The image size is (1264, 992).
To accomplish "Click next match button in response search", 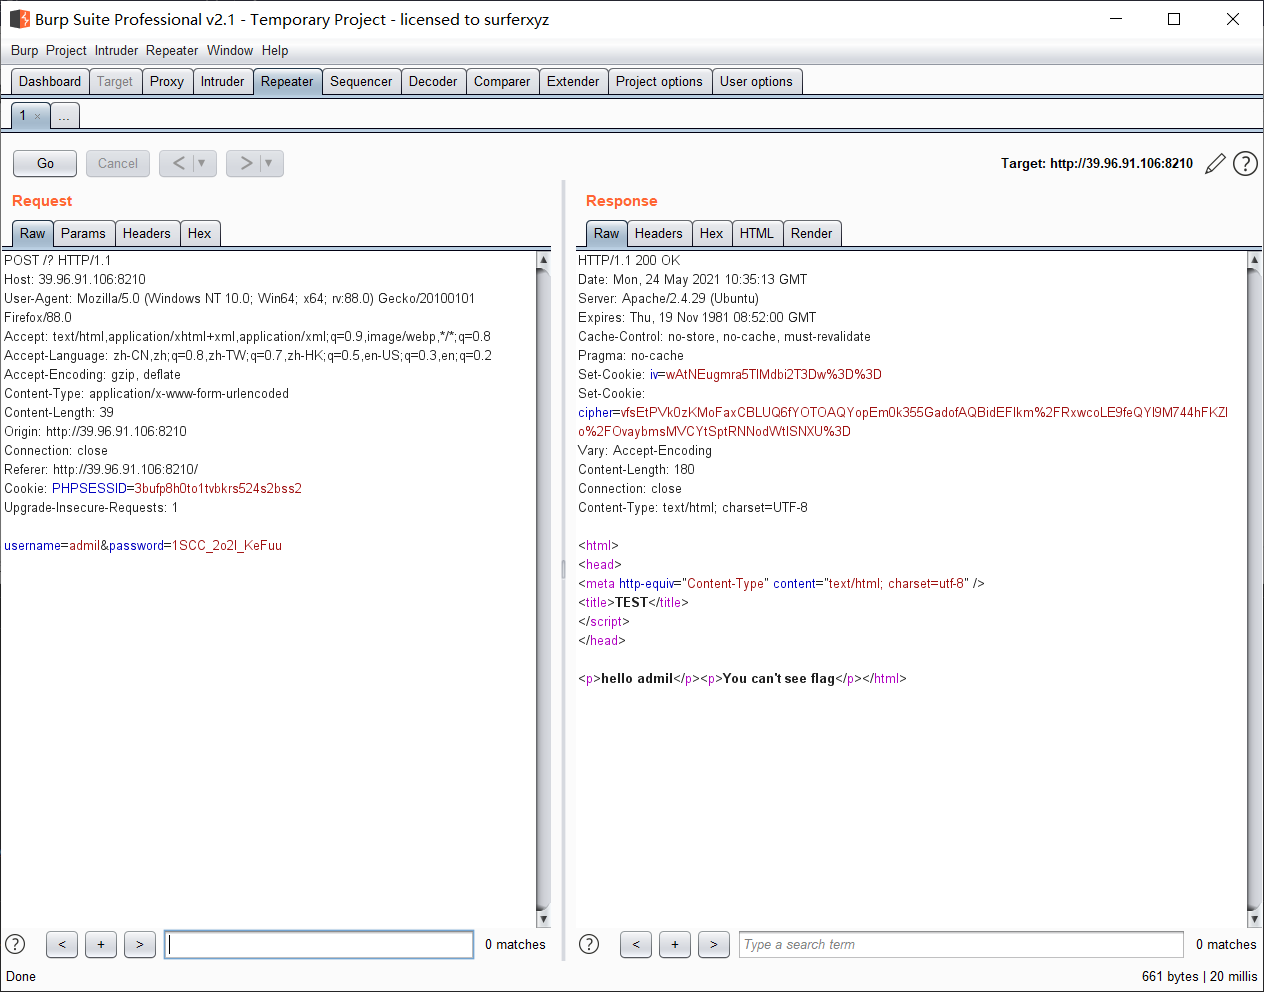I will coord(714,944).
